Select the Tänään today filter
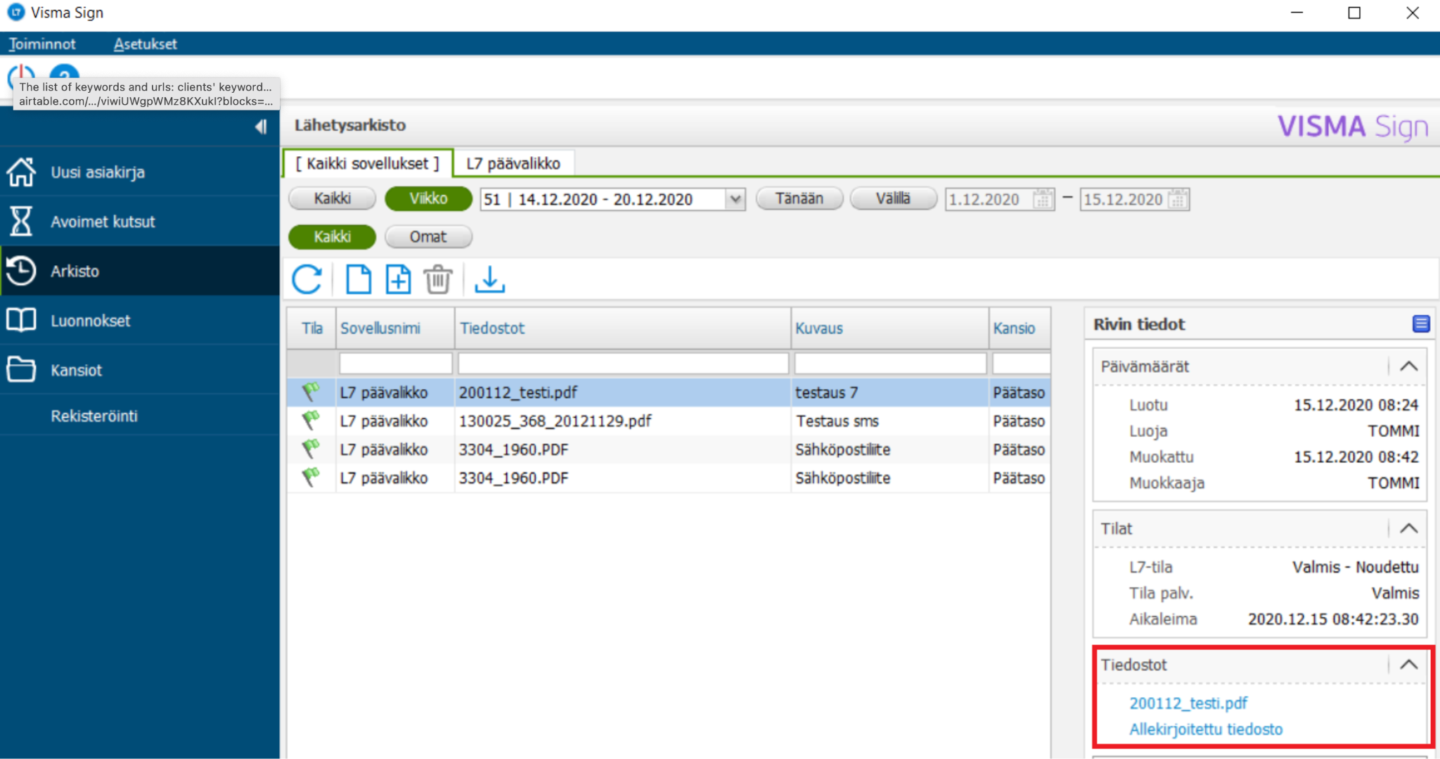The height and width of the screenshot is (759, 1440). coord(799,199)
